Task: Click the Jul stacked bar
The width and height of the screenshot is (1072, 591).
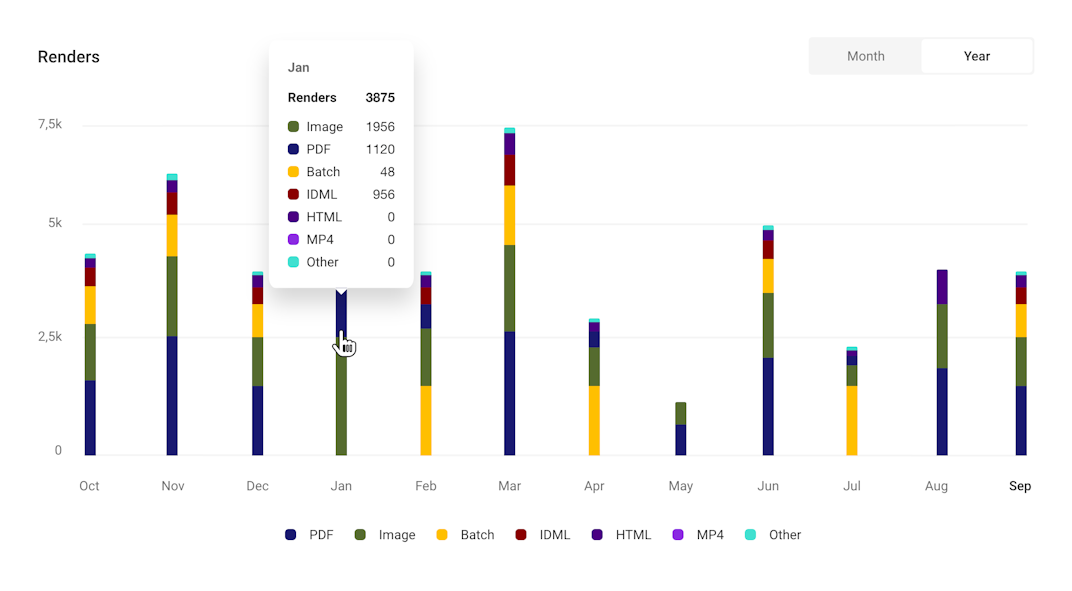Action: click(x=852, y=402)
